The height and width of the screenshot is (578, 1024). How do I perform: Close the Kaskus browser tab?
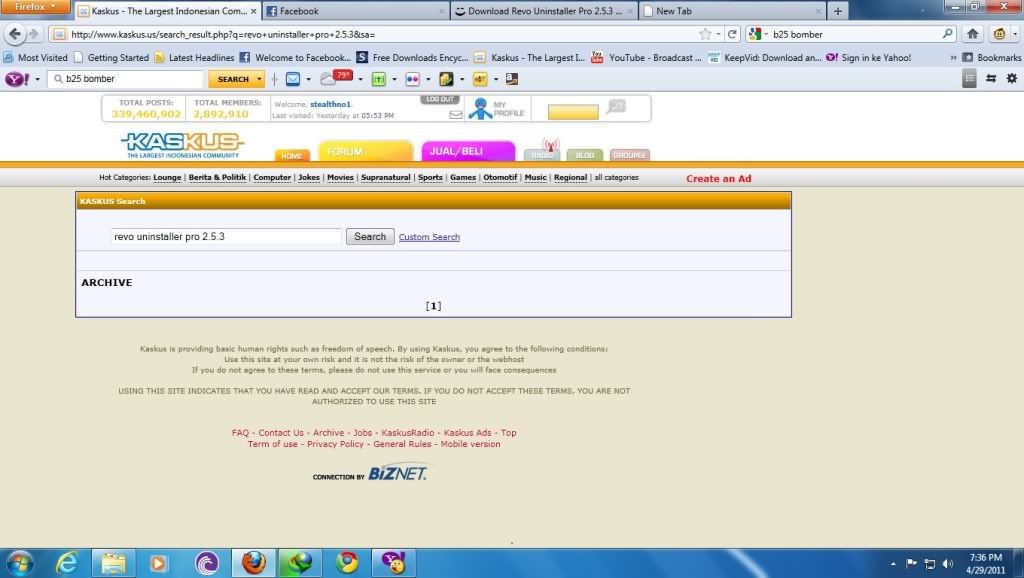253,11
